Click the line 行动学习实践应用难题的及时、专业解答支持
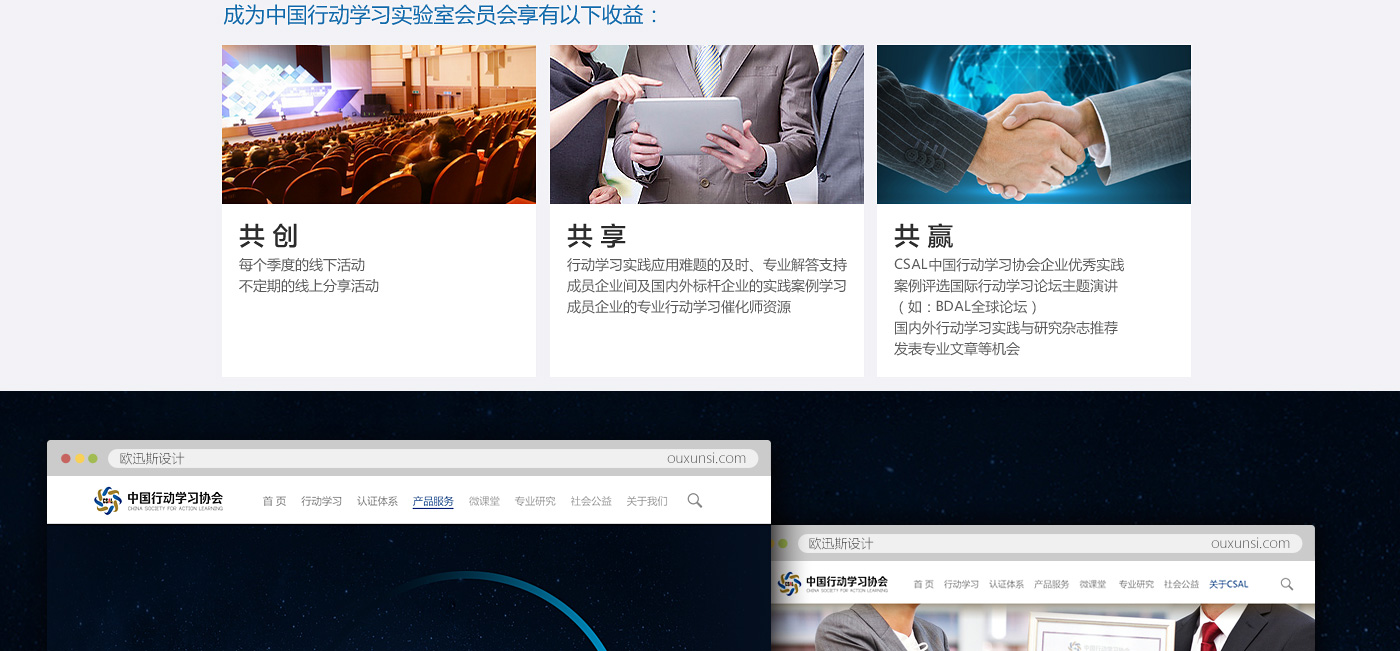 (707, 265)
